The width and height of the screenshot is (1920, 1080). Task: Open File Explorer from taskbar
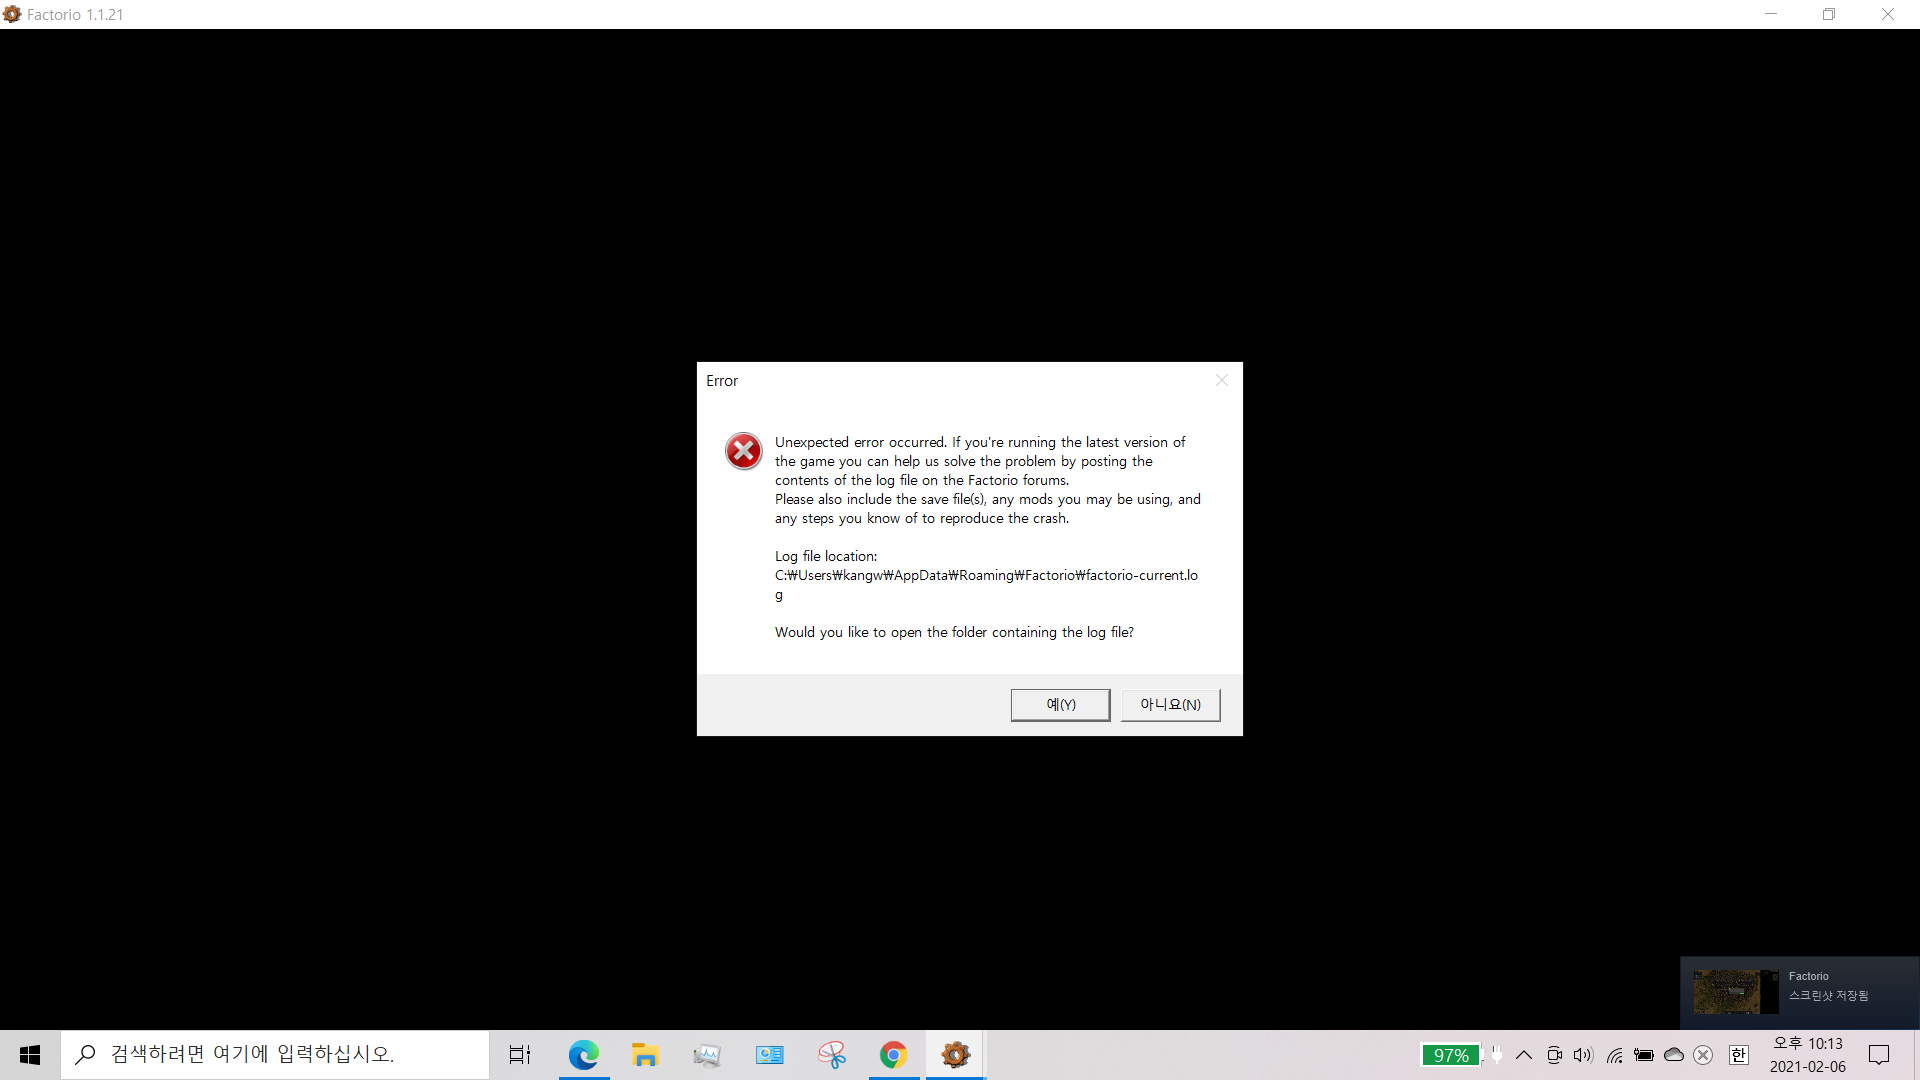coord(645,1055)
